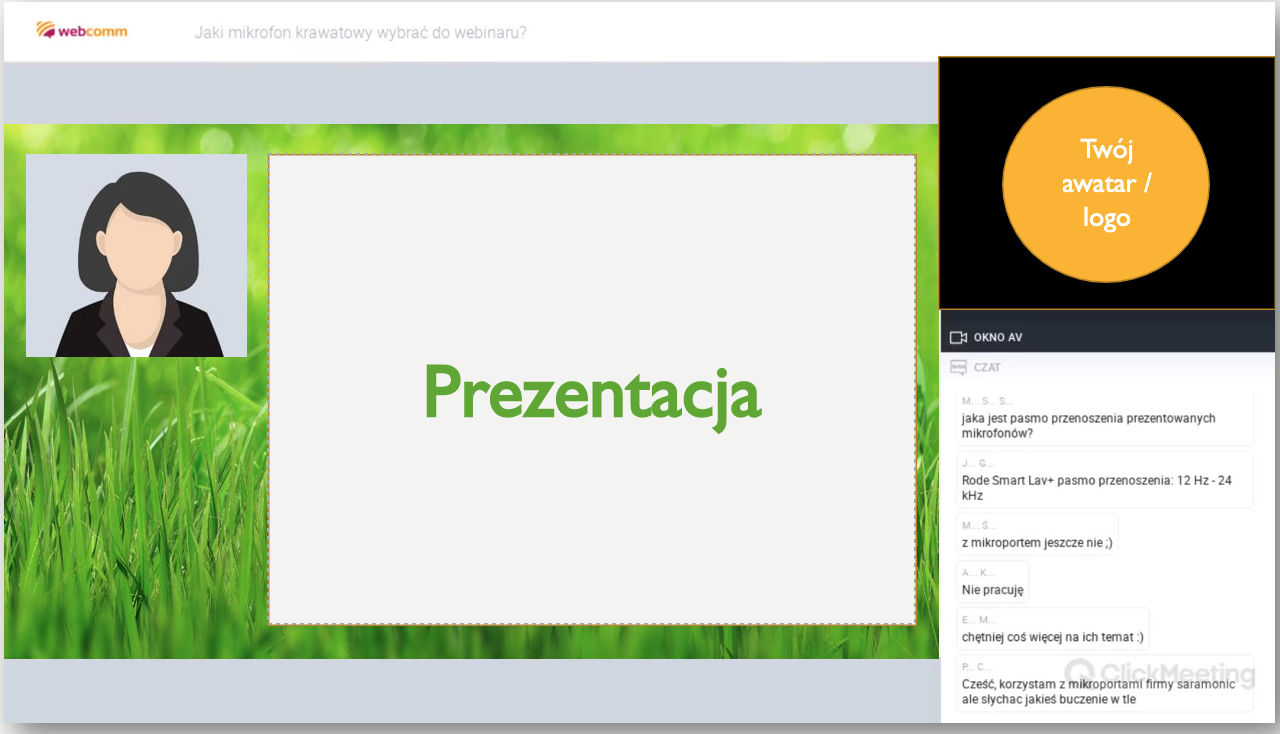Viewport: 1280px width, 734px height.
Task: Select message 'chętniej coś więcej na ich temat'
Action: point(1052,637)
